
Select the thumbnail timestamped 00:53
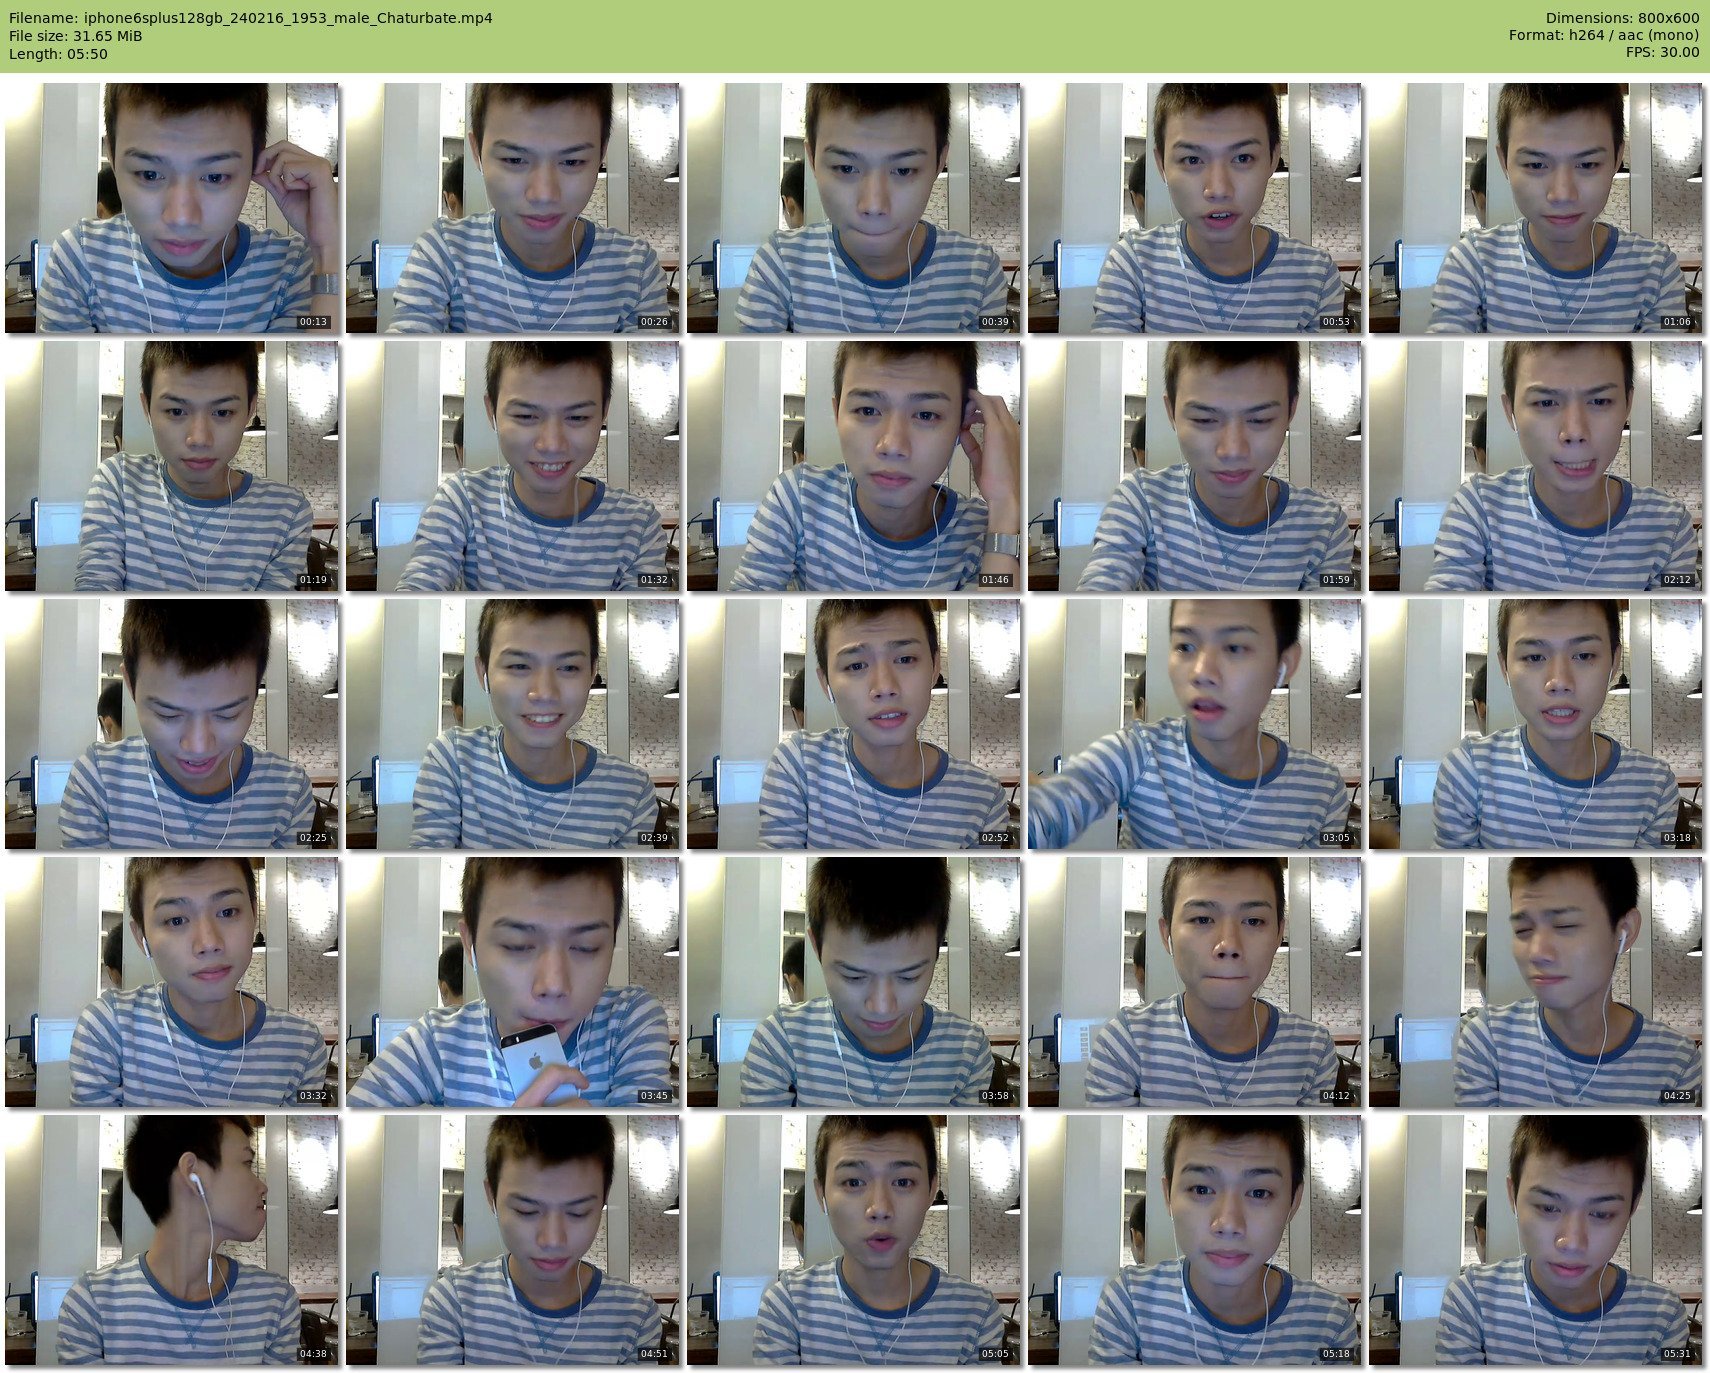click(x=1194, y=208)
